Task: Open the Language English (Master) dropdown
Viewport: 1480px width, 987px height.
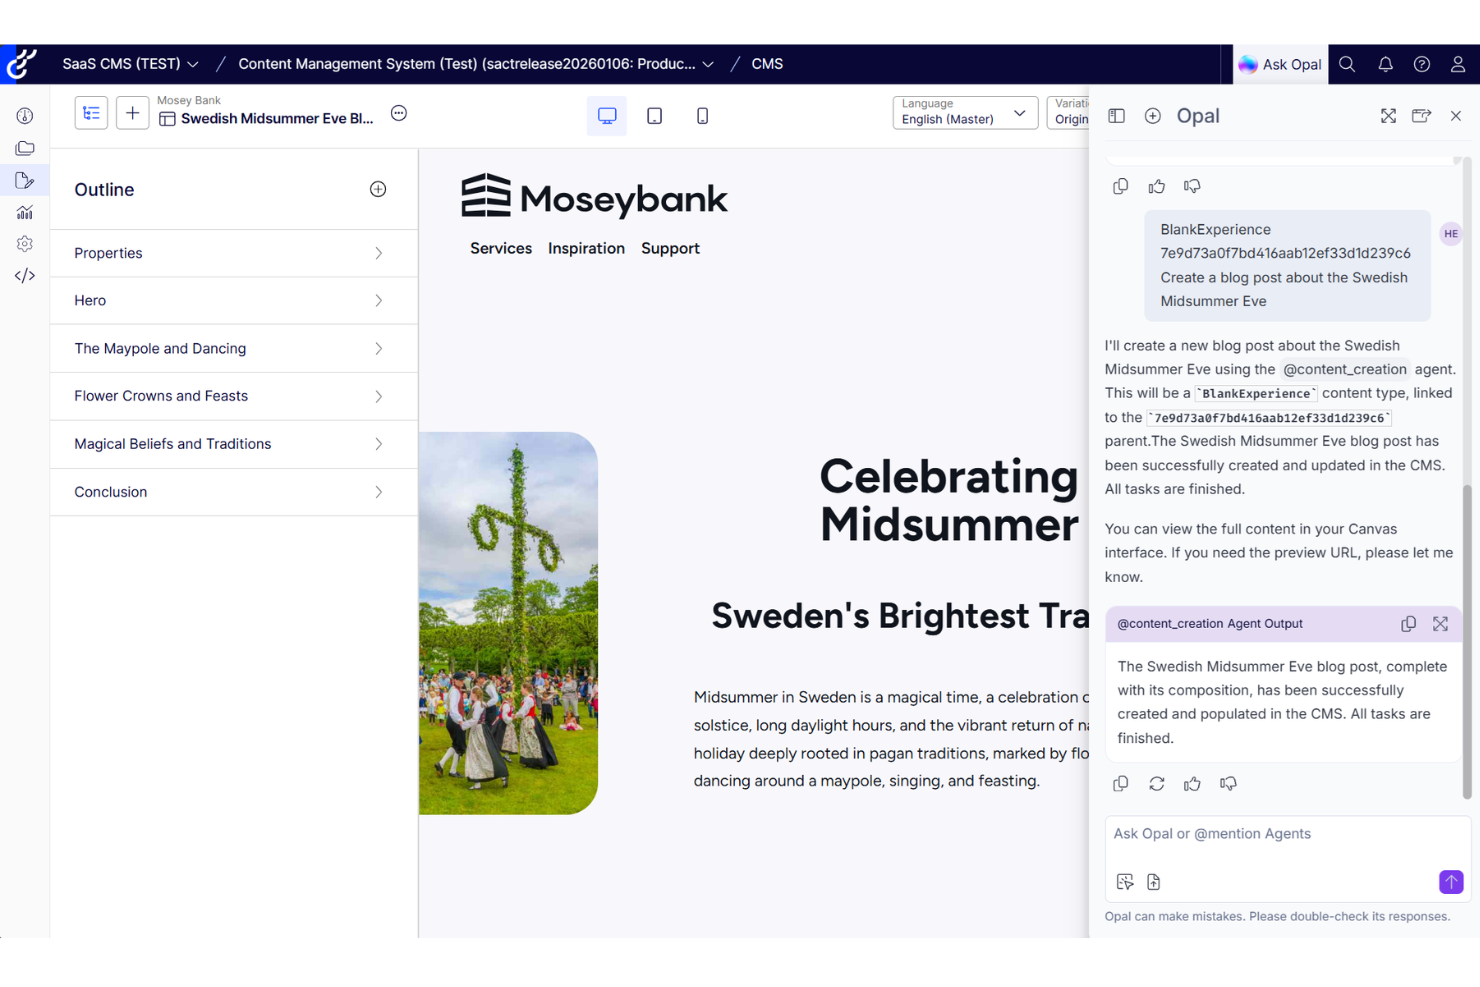Action: tap(963, 112)
